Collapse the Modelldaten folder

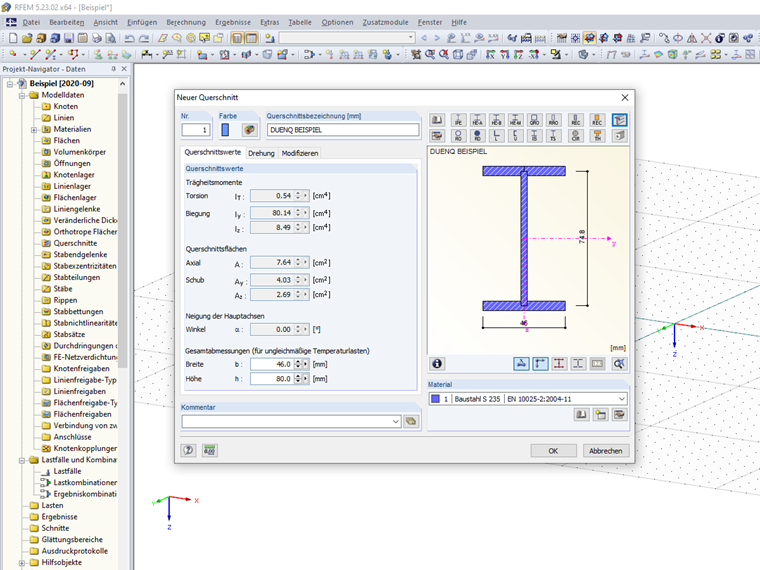tap(22, 95)
